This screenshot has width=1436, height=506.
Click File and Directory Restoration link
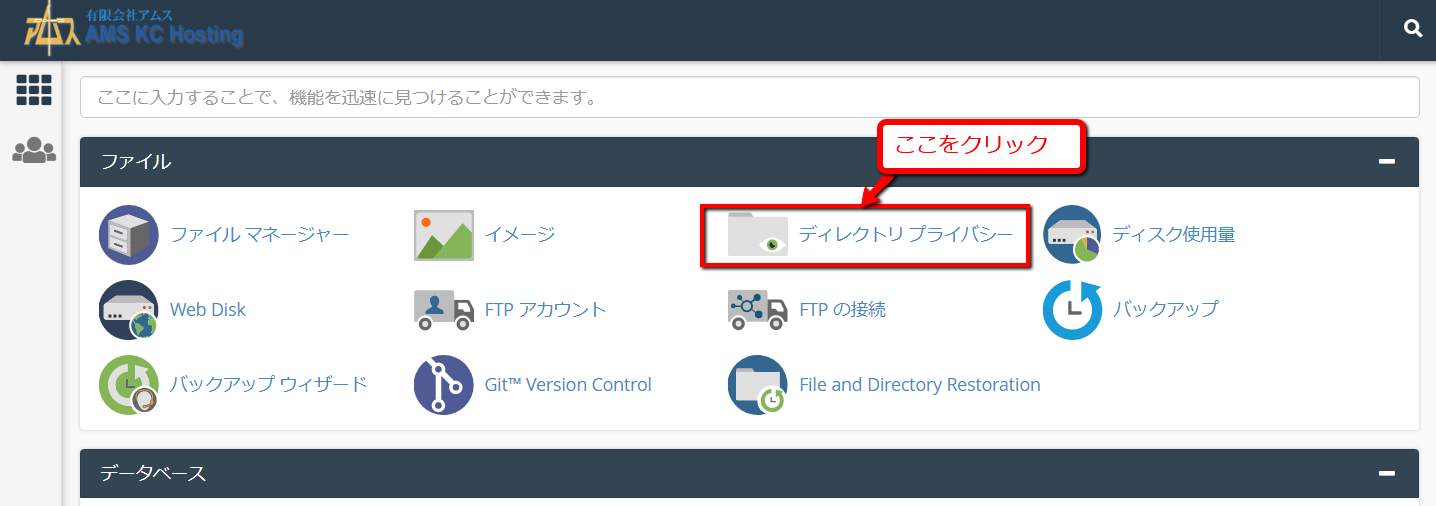click(920, 385)
